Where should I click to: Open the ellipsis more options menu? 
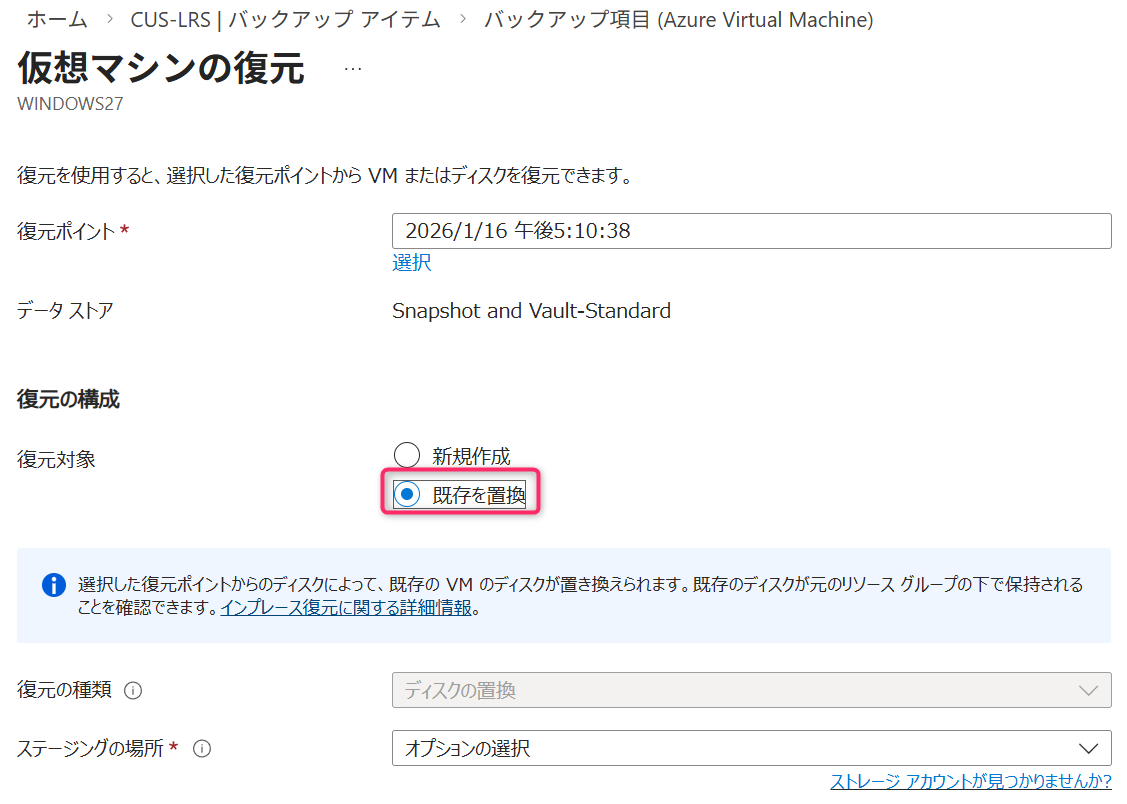[x=353, y=69]
